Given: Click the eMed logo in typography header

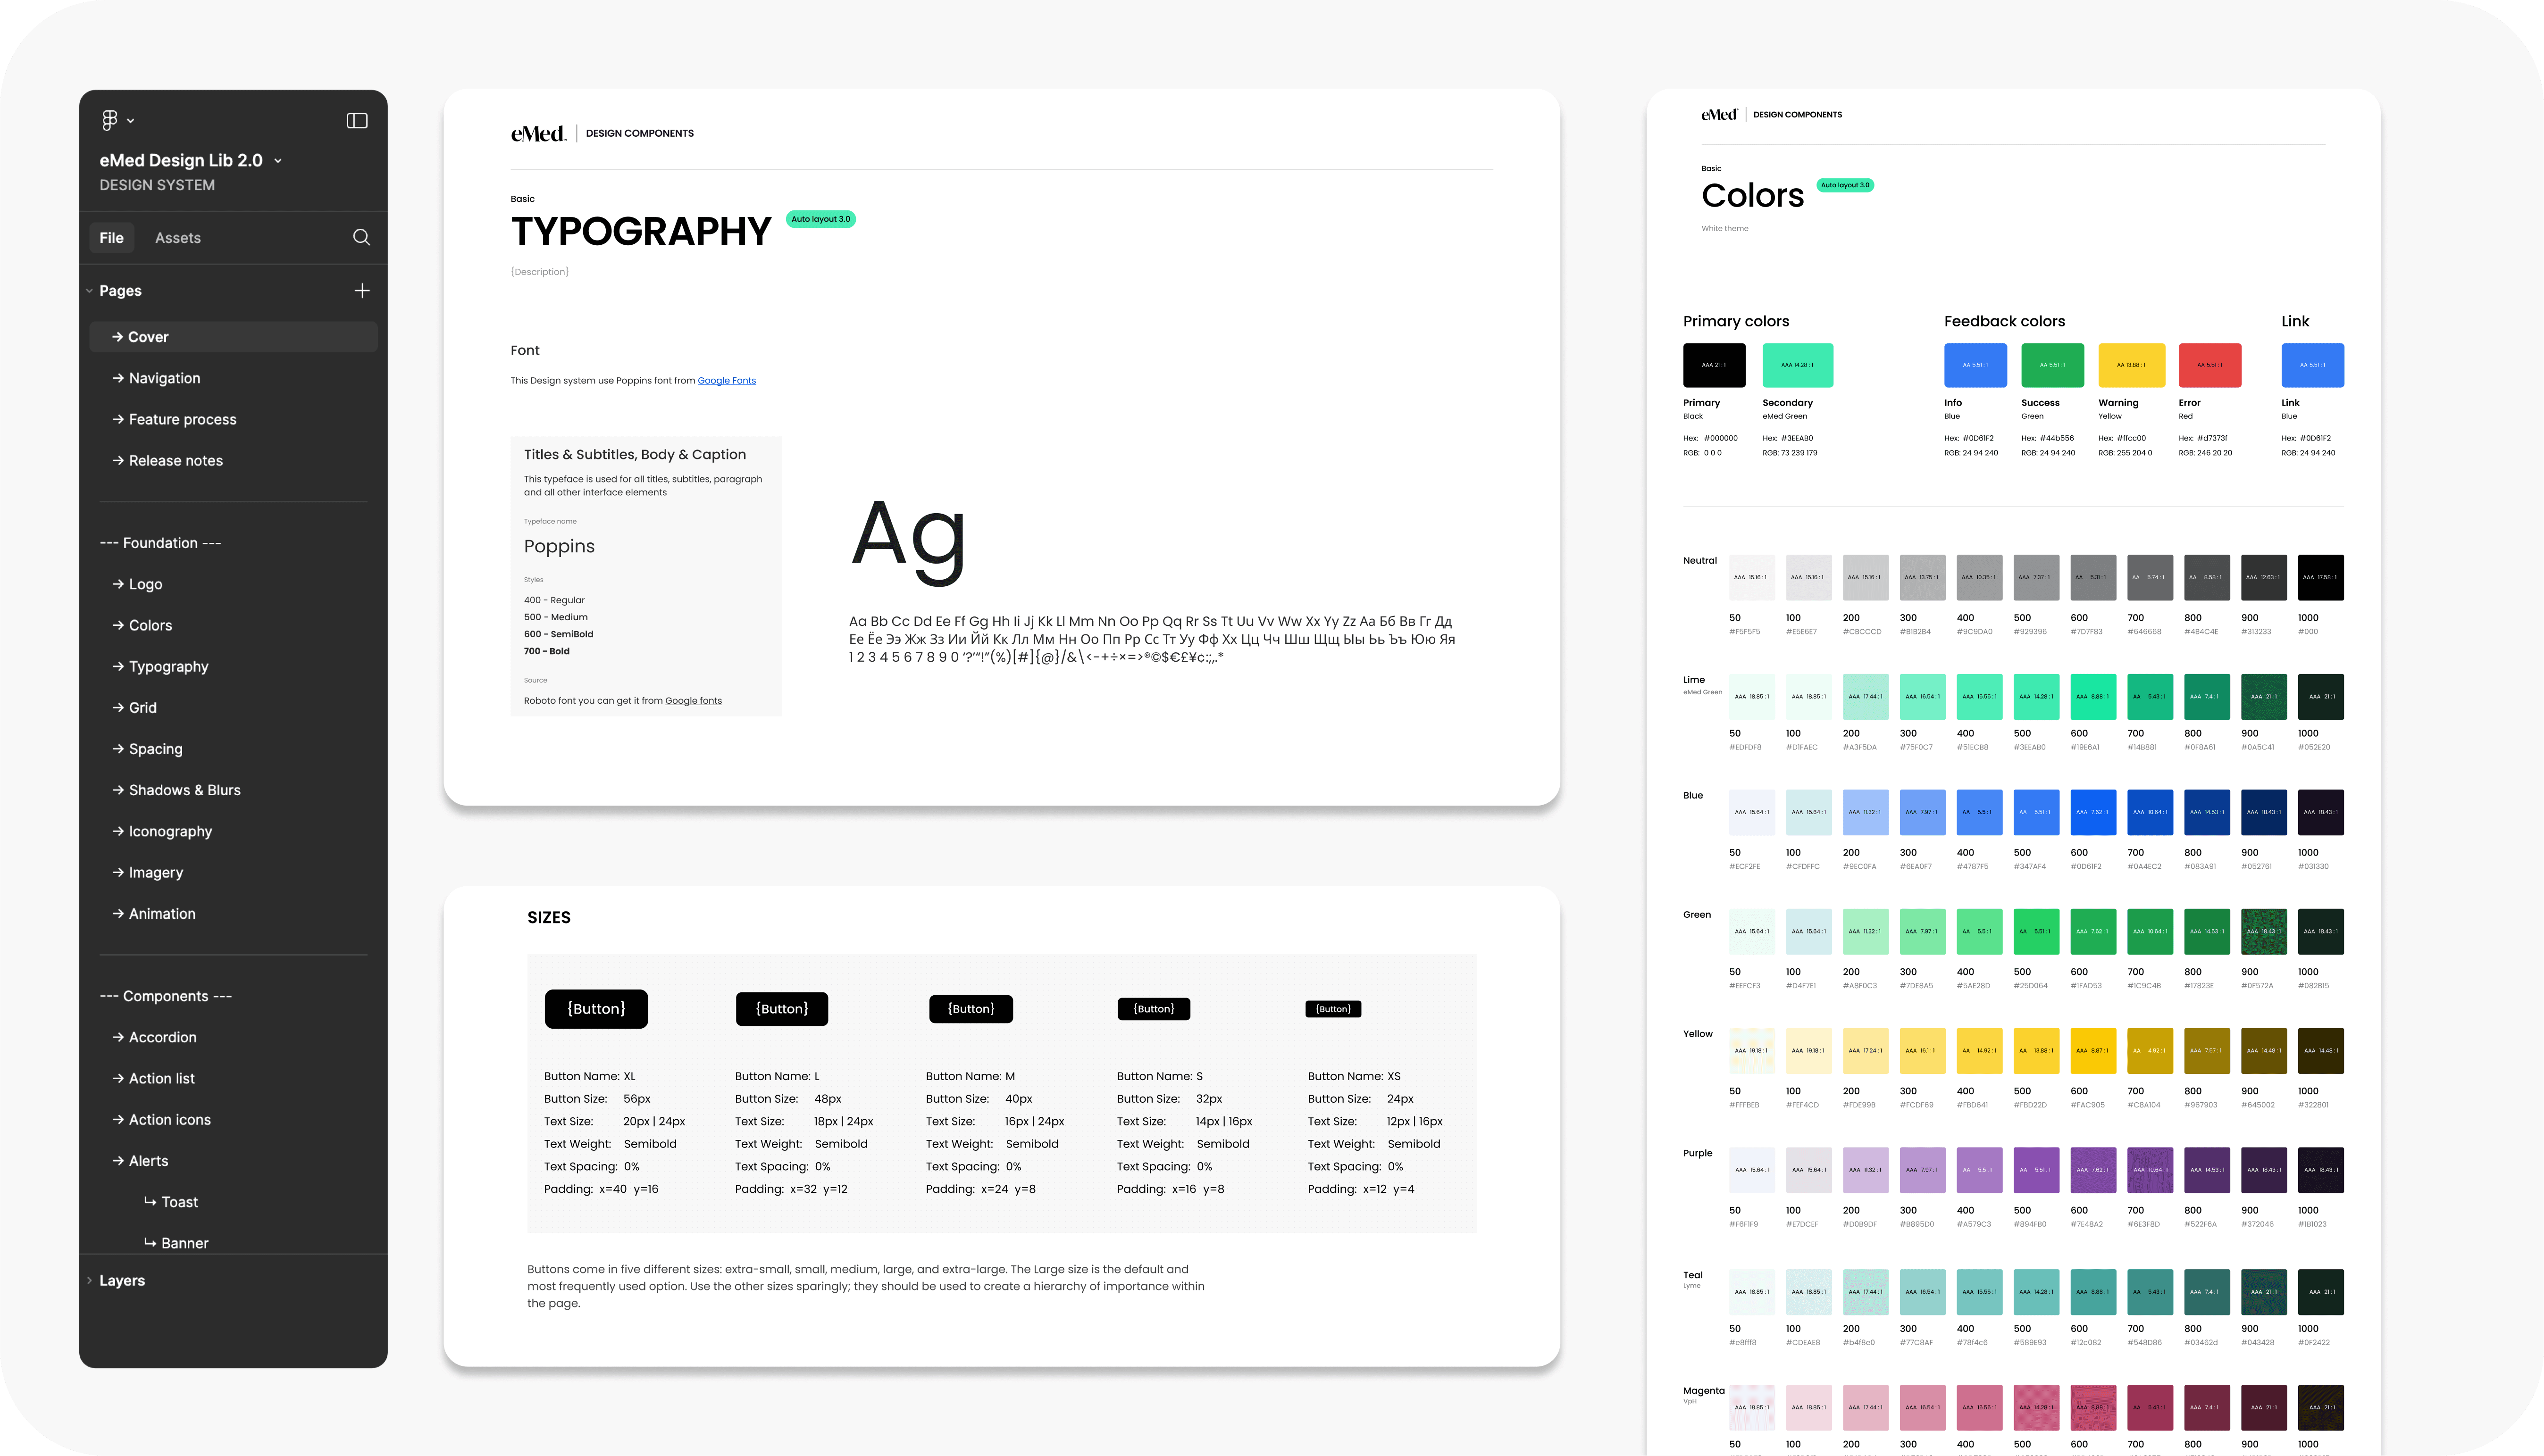Looking at the screenshot, I should 538,133.
